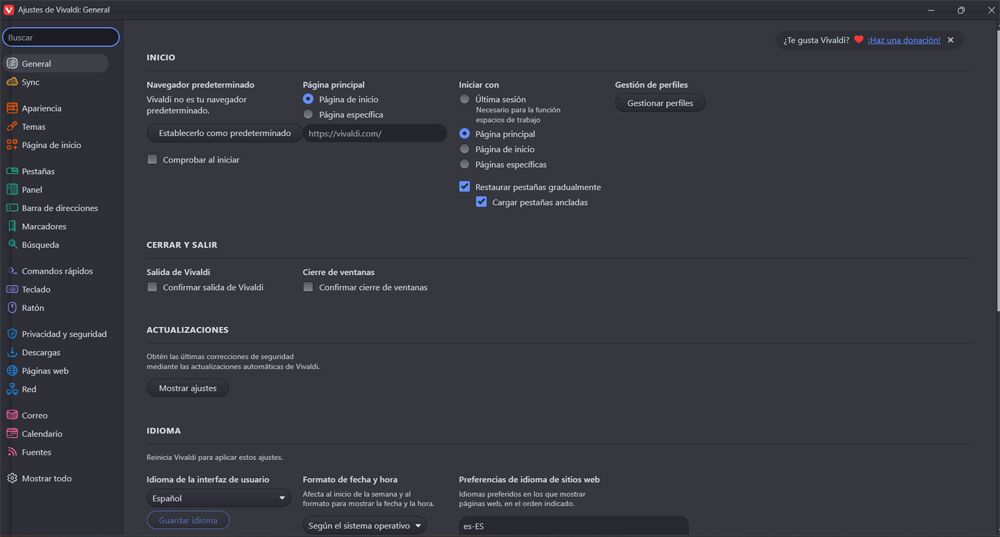The image size is (1000, 537).
Task: Click the Descargas download icon
Action: click(12, 352)
